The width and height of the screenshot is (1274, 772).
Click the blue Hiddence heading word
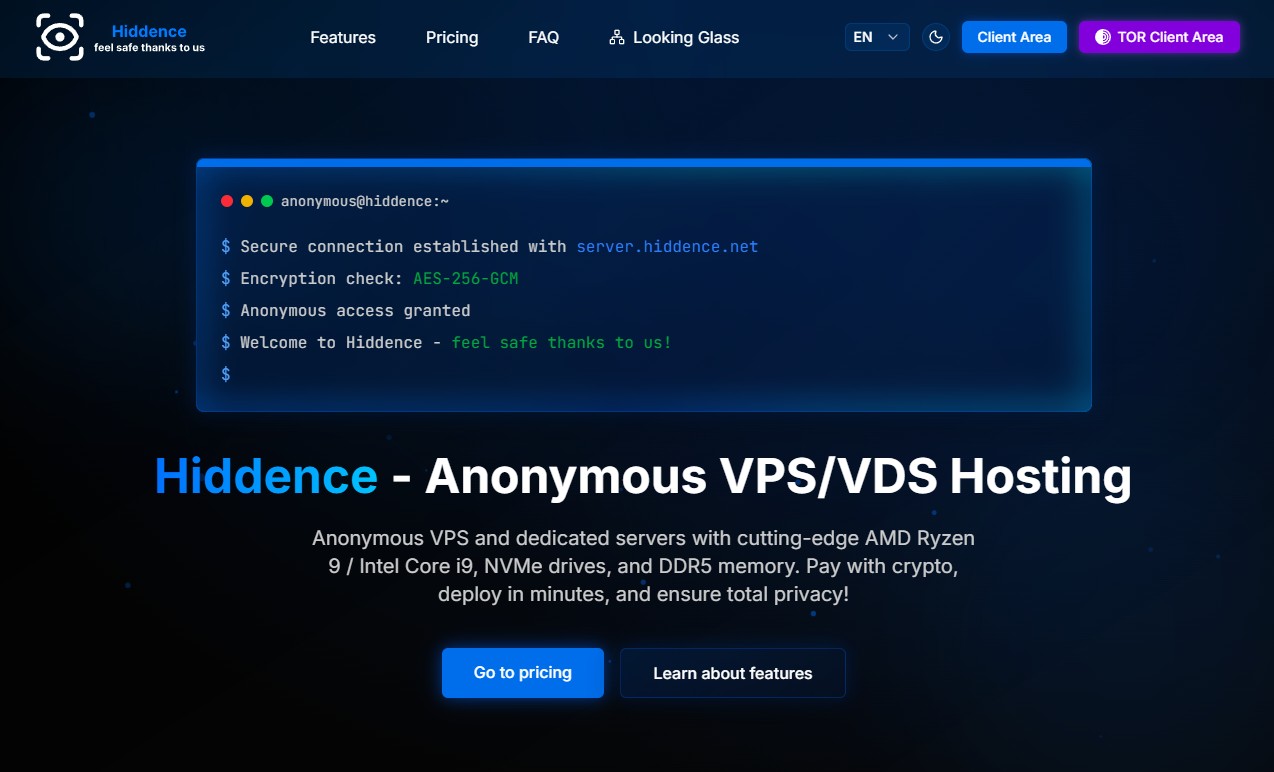click(266, 476)
